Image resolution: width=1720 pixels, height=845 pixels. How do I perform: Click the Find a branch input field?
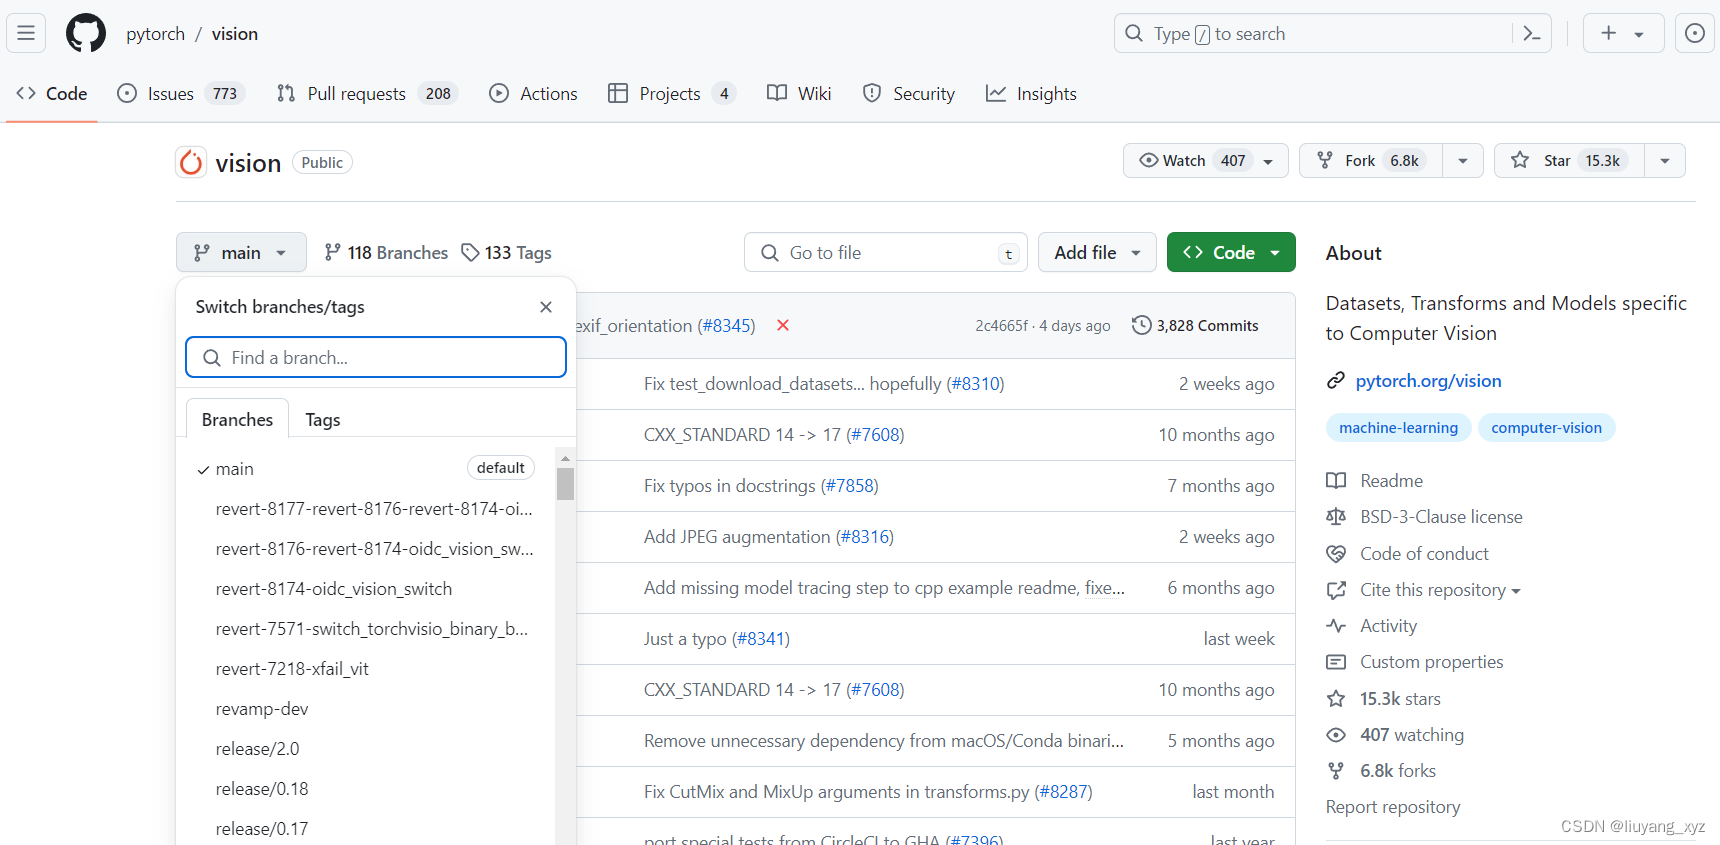click(x=376, y=357)
